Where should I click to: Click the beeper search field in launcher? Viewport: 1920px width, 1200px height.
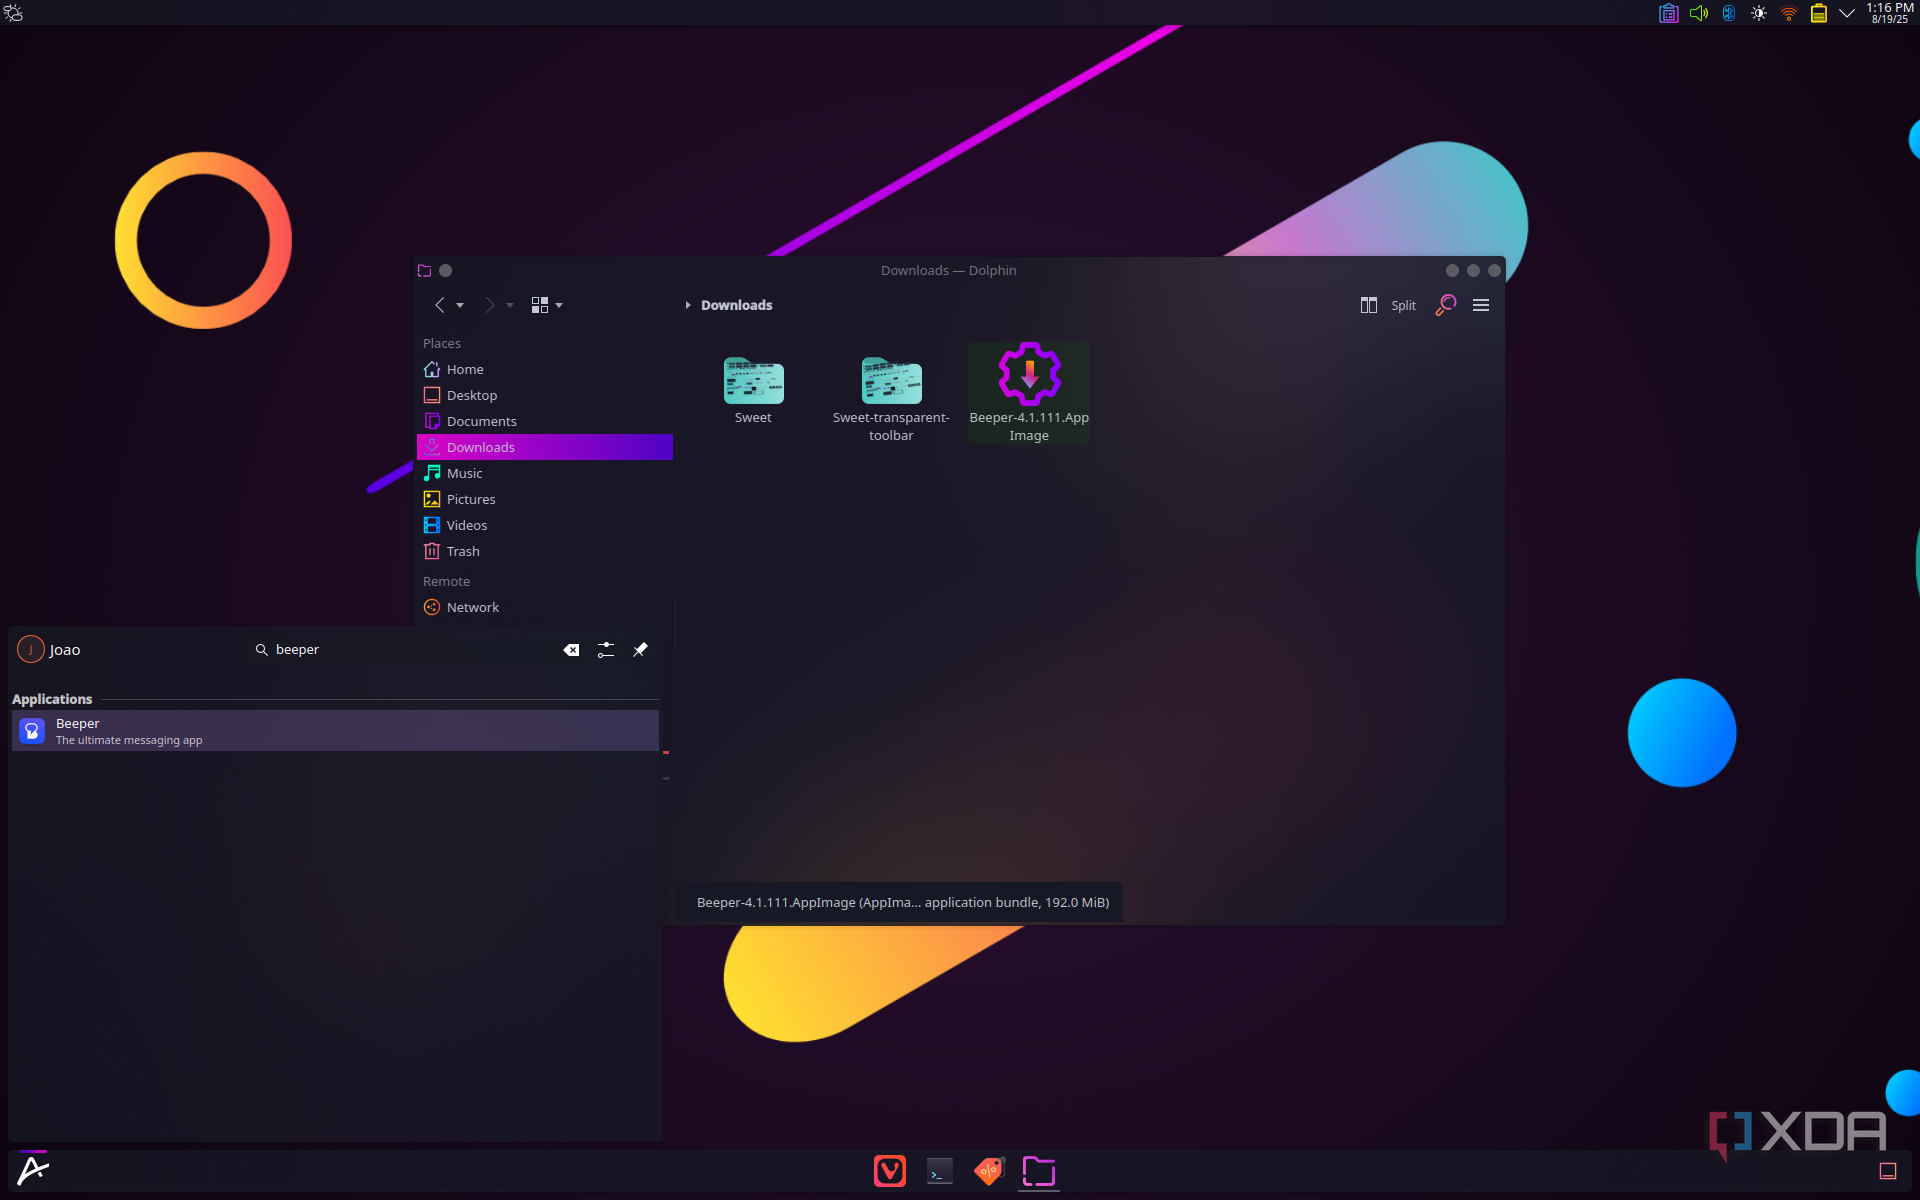click(x=400, y=650)
